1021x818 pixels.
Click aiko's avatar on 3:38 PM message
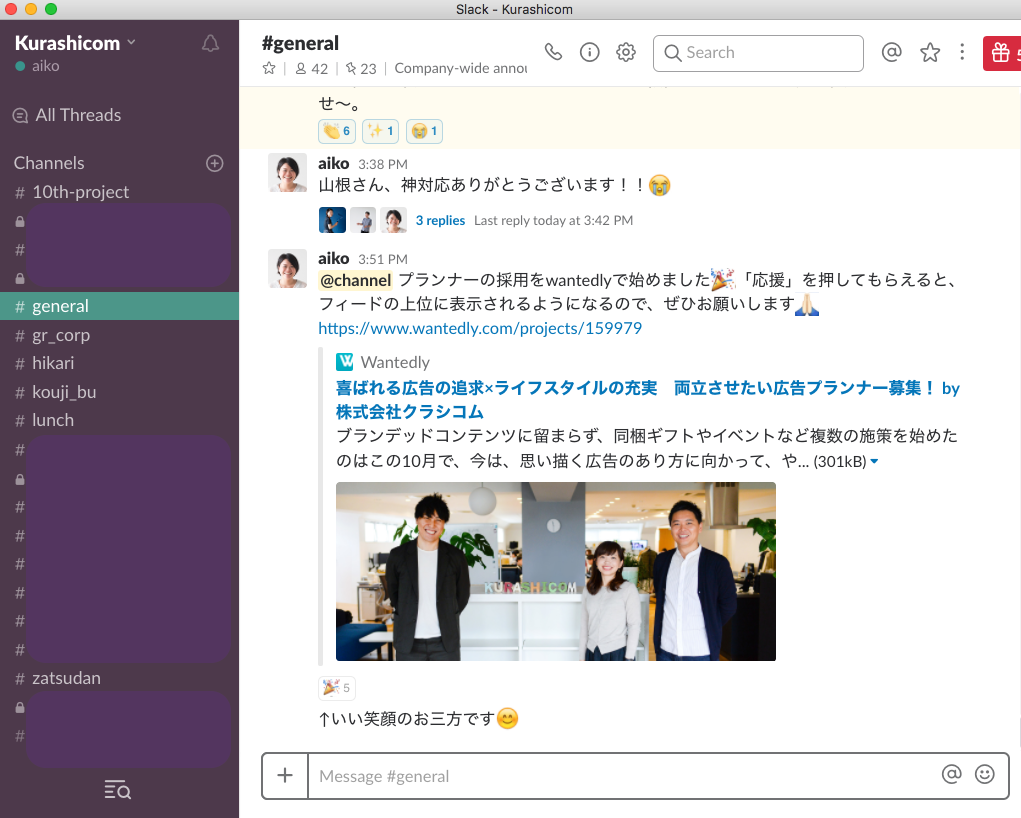tap(288, 173)
